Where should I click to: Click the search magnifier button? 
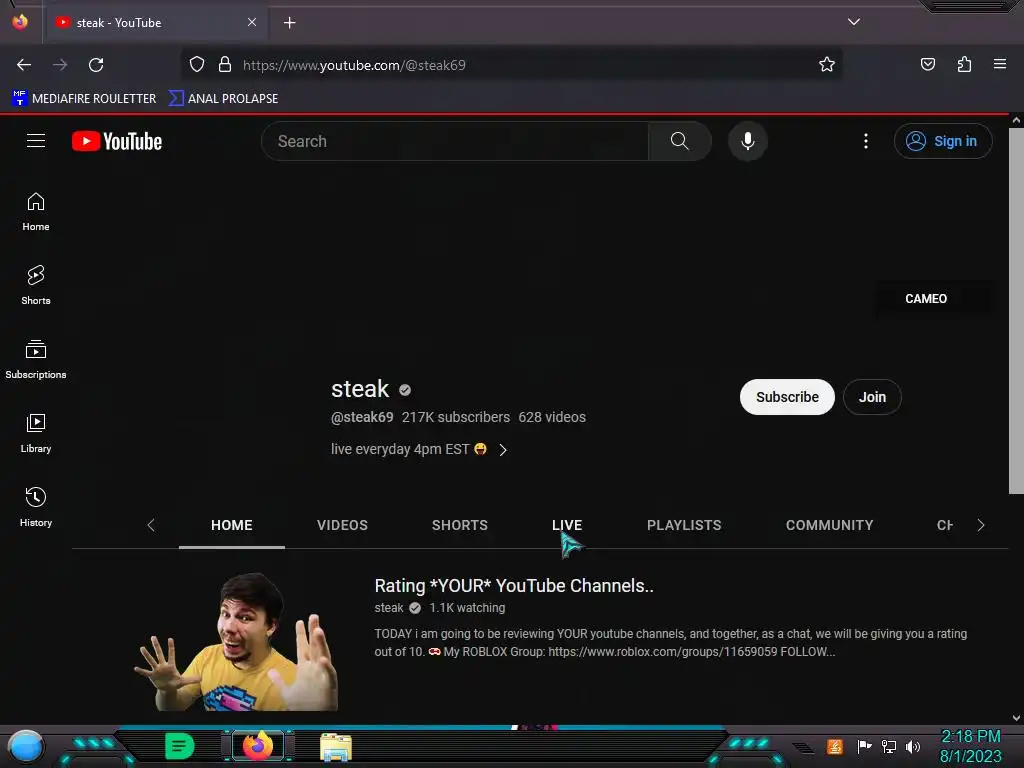pyautogui.click(x=679, y=141)
